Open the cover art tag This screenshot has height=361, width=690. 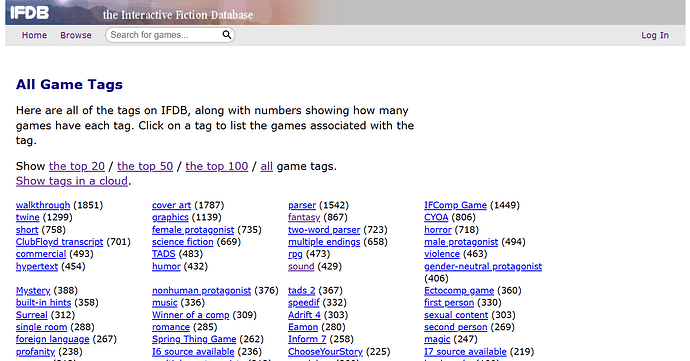(x=171, y=205)
